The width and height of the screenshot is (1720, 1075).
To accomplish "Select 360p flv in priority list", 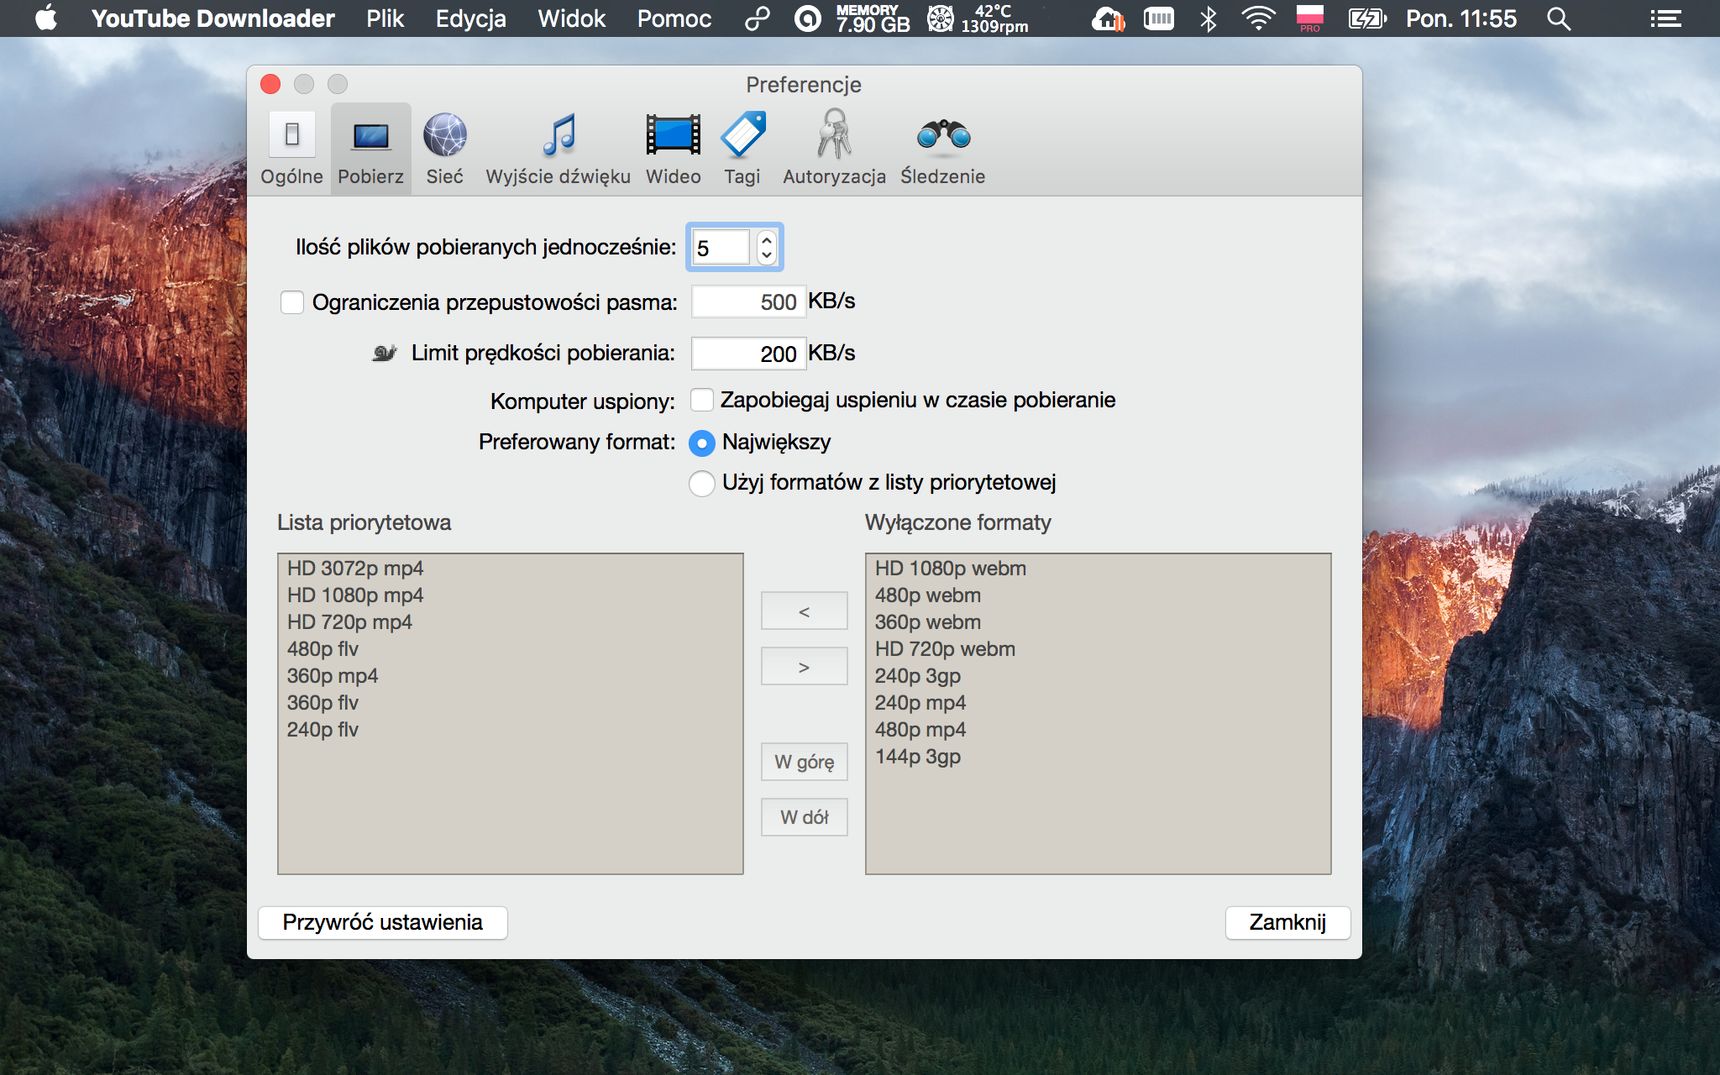I will 510,703.
